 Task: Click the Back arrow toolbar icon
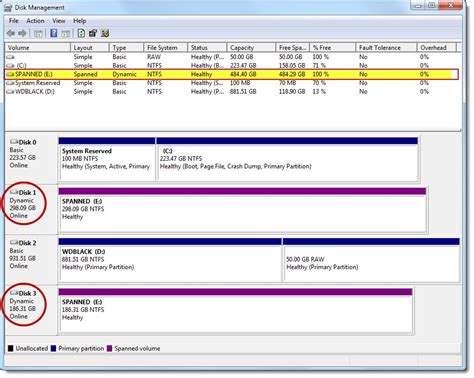(11, 33)
